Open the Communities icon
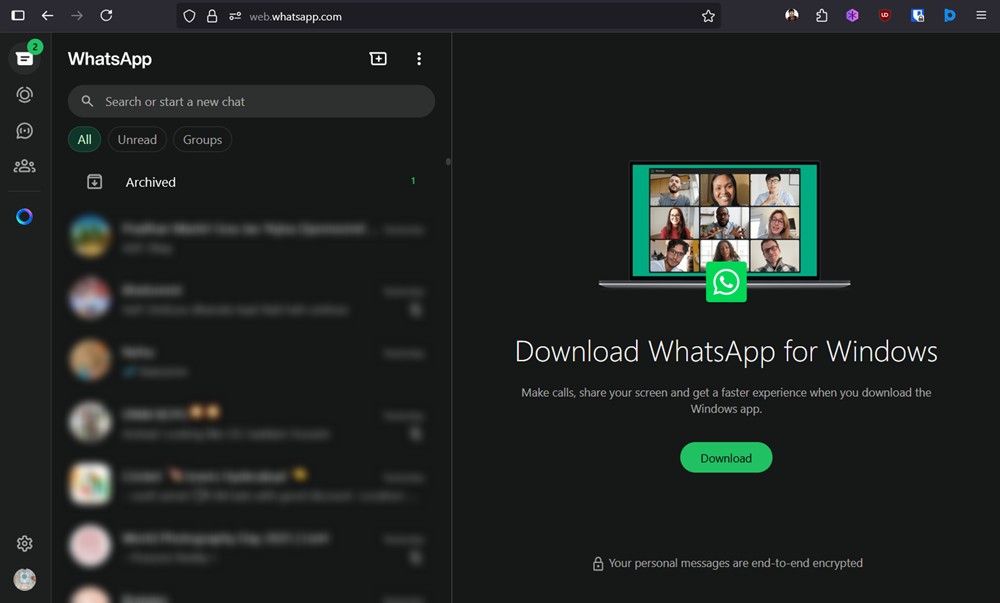The width and height of the screenshot is (1000, 603). [24, 166]
